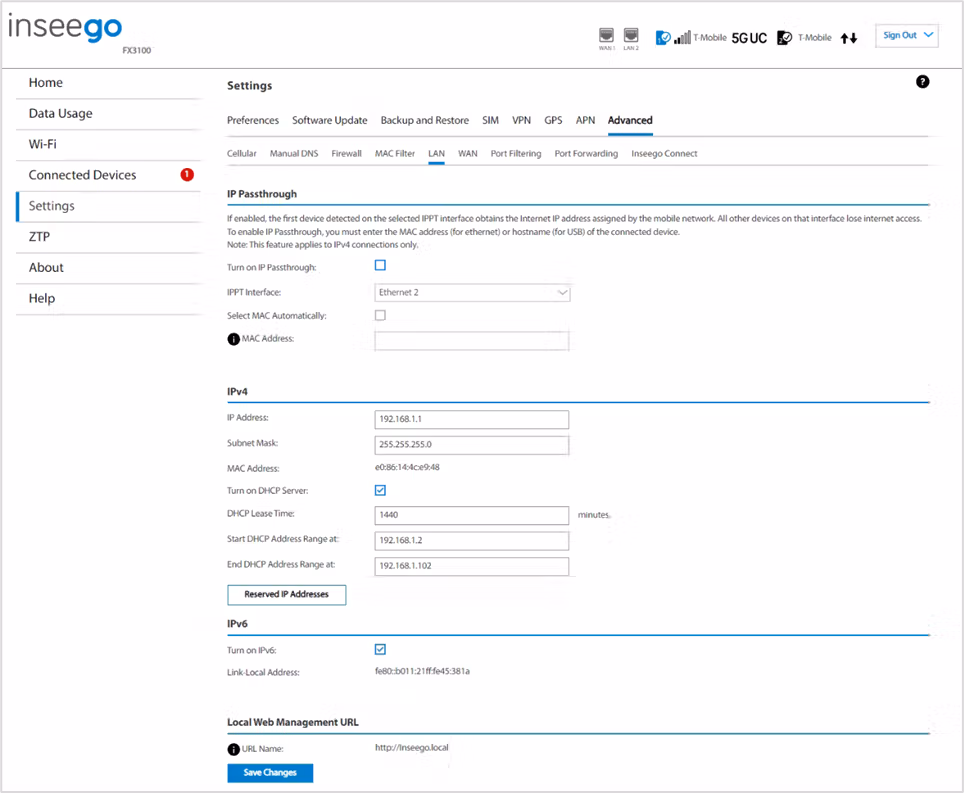The height and width of the screenshot is (793, 964).
Task: Click the info icon beside MAC Address
Action: 234,339
